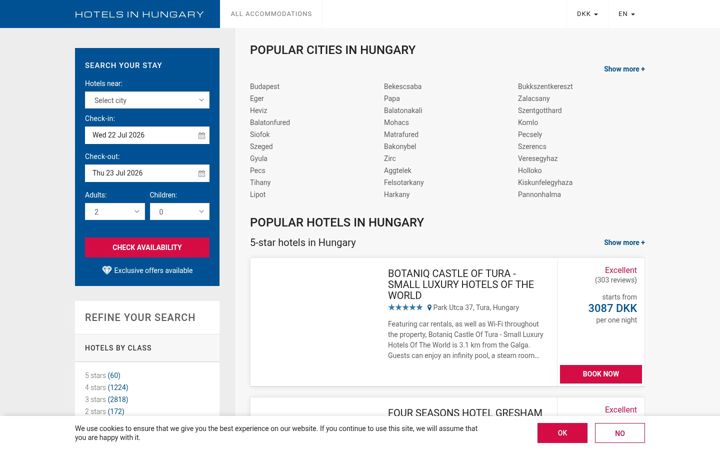
Task: Open the Children count dropdown
Action: click(180, 212)
